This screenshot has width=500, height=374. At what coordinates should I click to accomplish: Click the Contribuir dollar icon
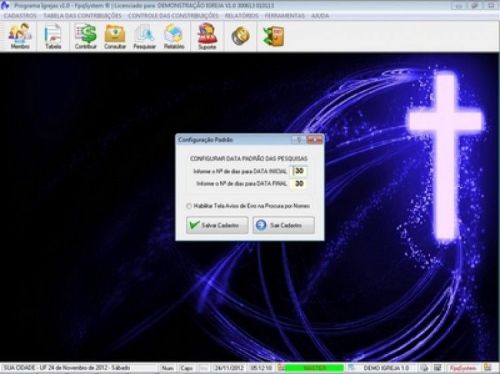click(x=86, y=36)
